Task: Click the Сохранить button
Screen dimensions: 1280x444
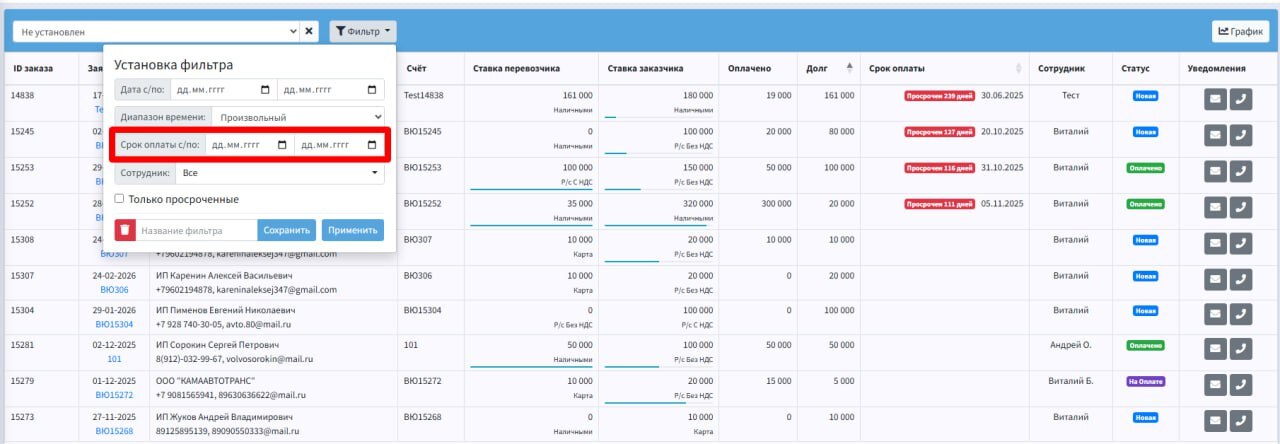Action: point(287,230)
